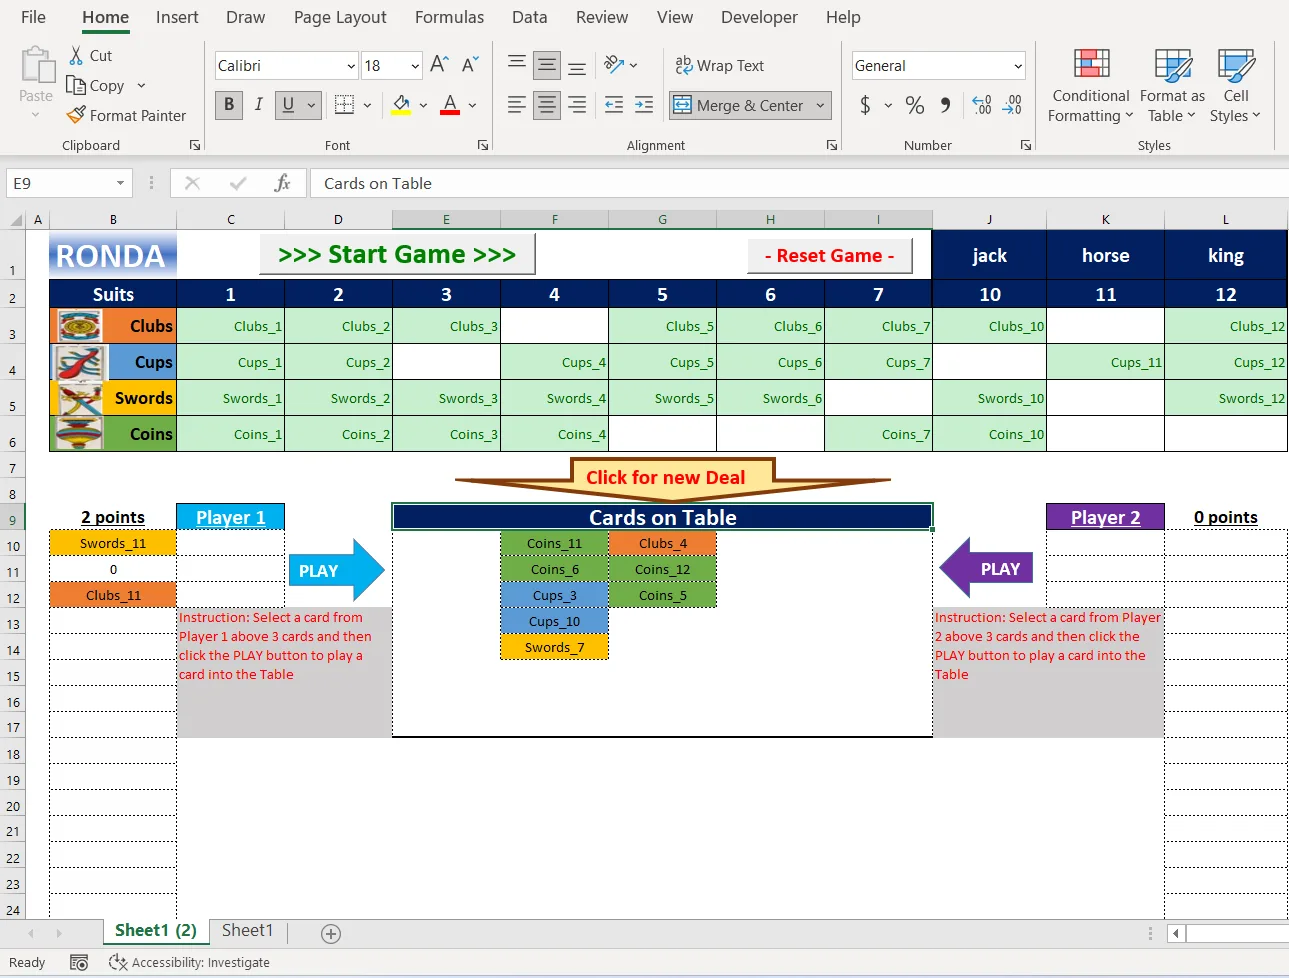Apply Percent number style

coord(914,104)
